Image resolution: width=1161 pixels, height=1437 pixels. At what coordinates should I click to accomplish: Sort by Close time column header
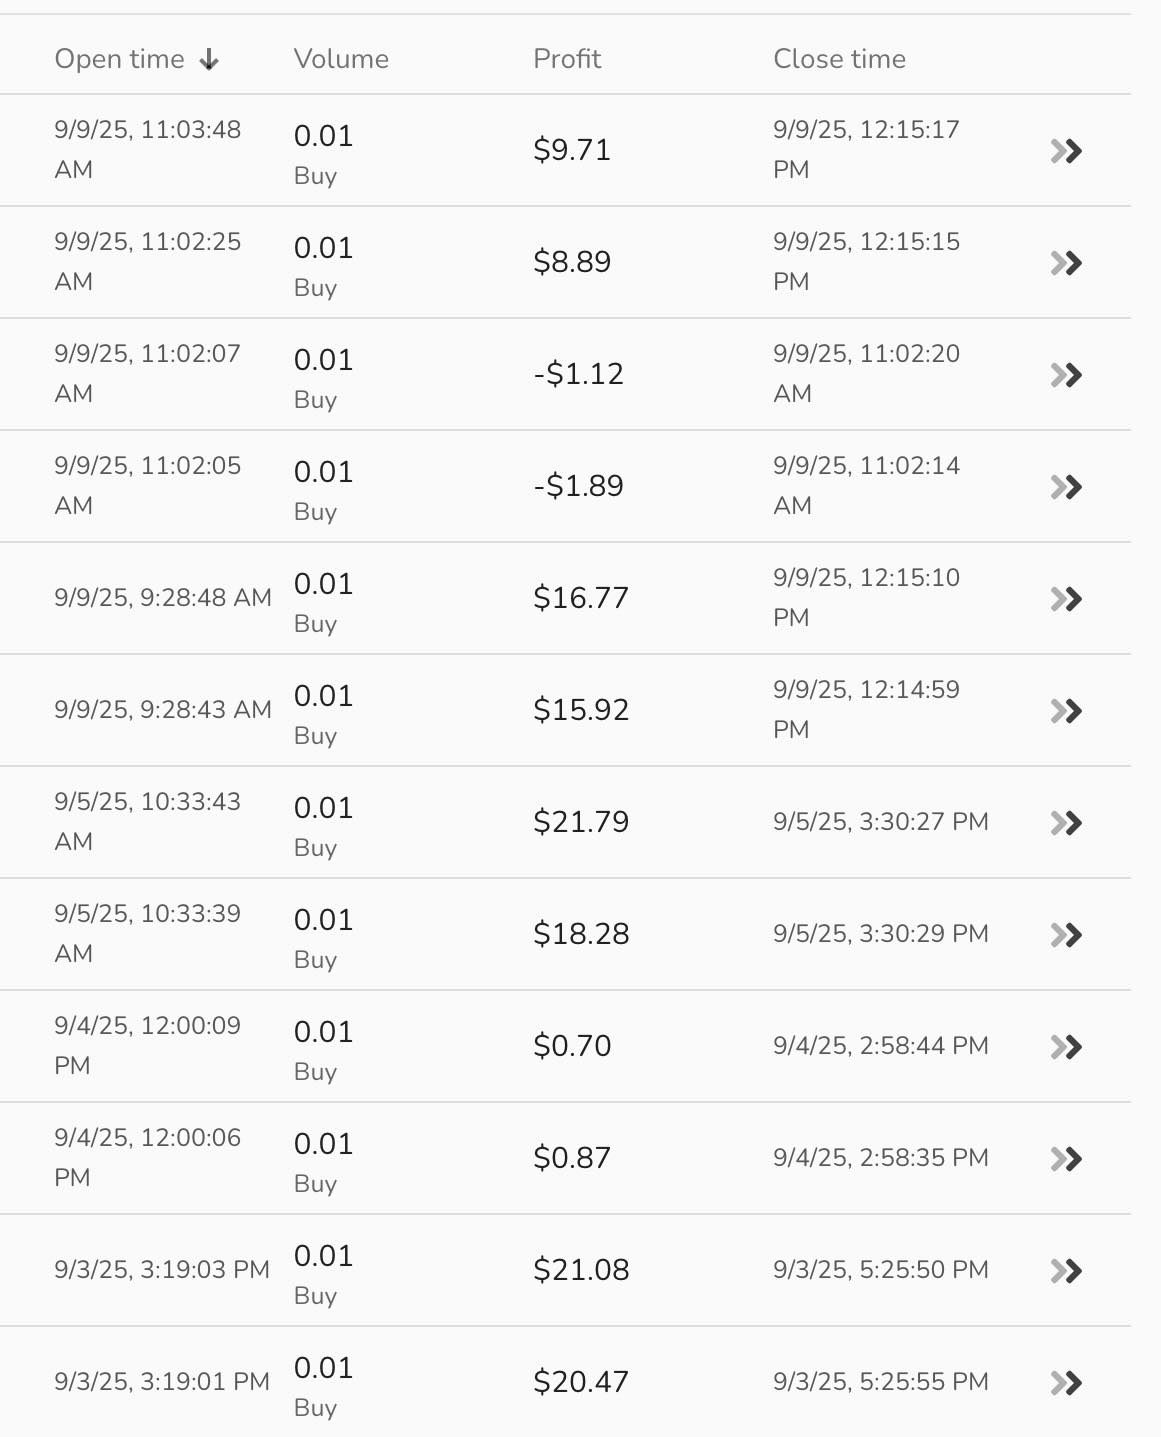pyautogui.click(x=839, y=59)
